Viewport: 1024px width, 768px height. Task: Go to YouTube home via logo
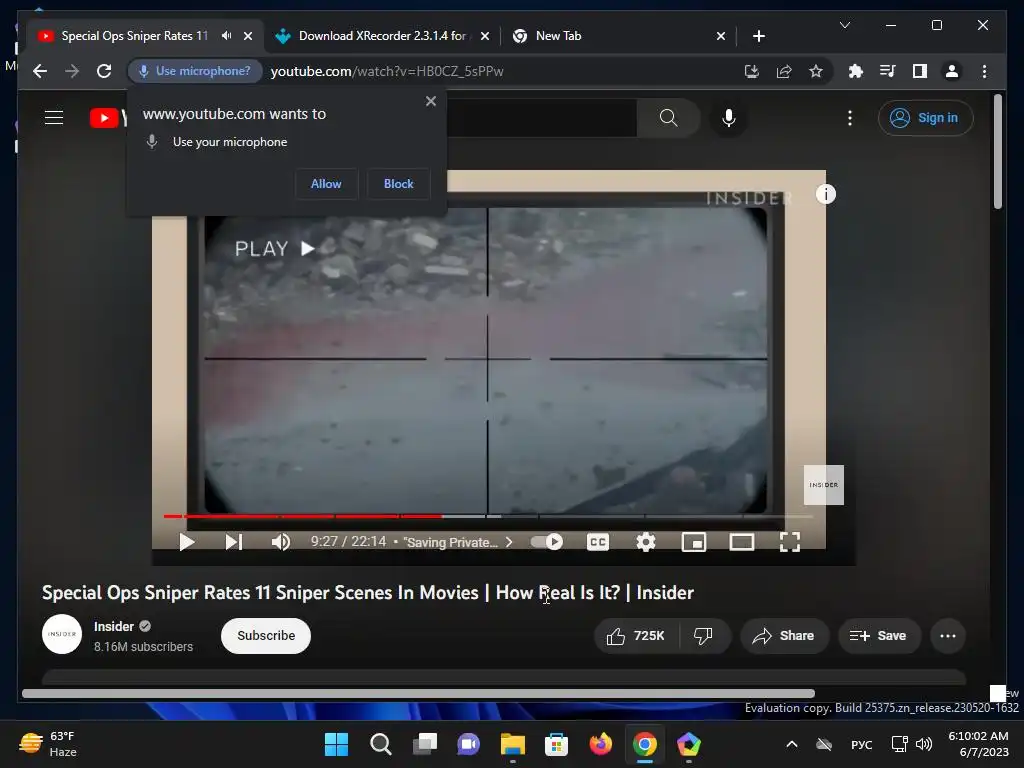click(108, 118)
